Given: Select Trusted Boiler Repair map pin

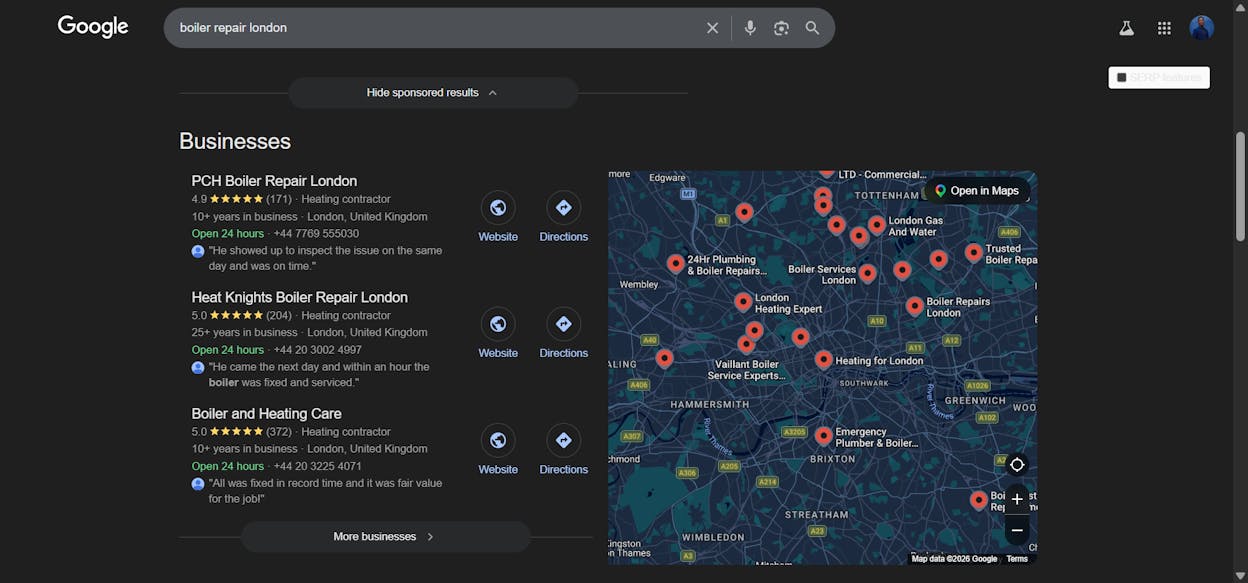Looking at the screenshot, I should pyautogui.click(x=974, y=253).
